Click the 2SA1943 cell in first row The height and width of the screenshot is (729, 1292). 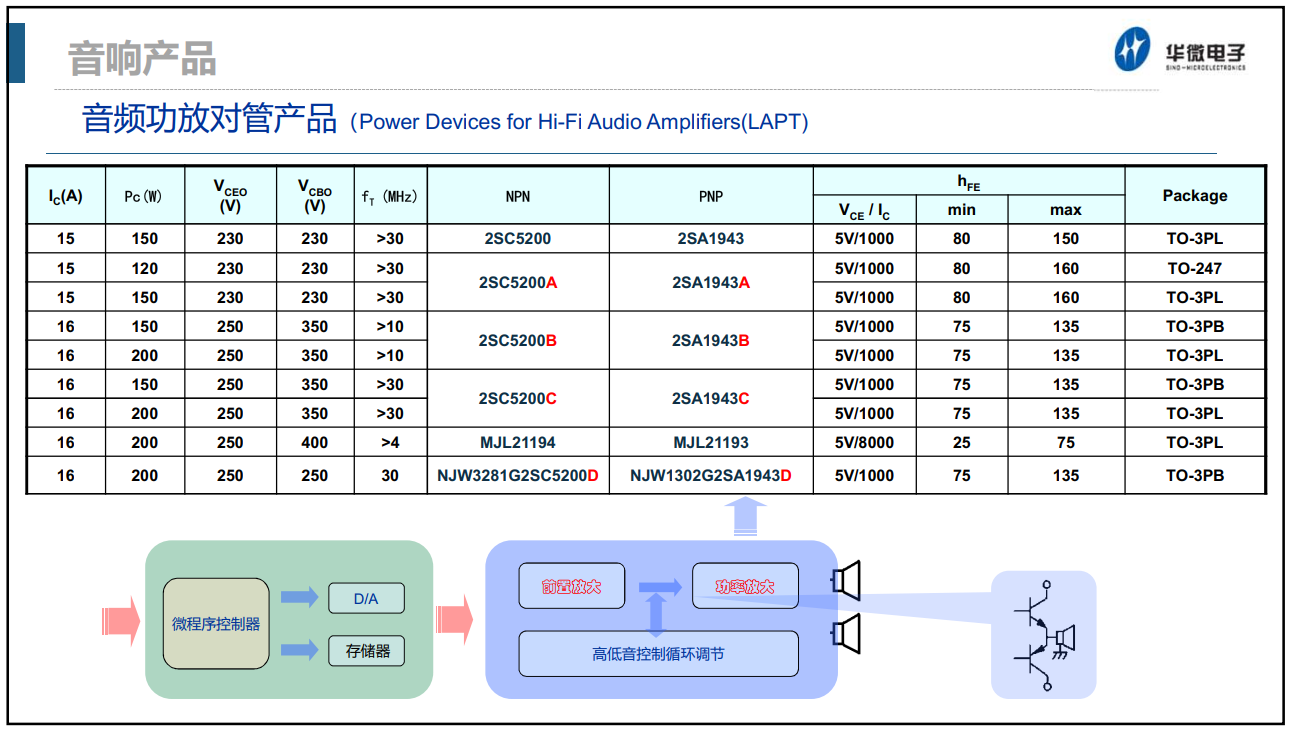[711, 239]
